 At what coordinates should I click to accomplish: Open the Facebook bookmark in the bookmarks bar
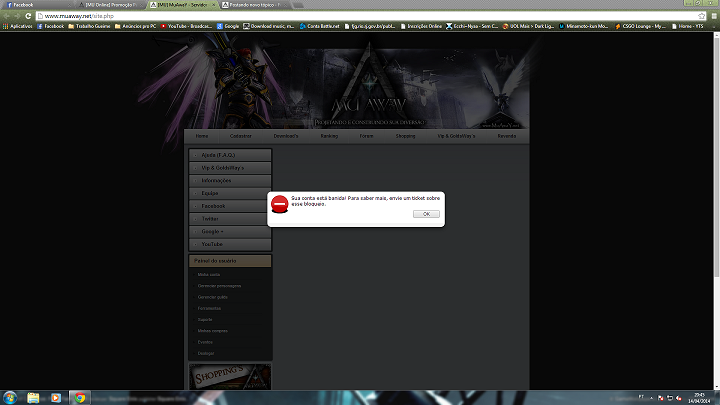tap(52, 26)
